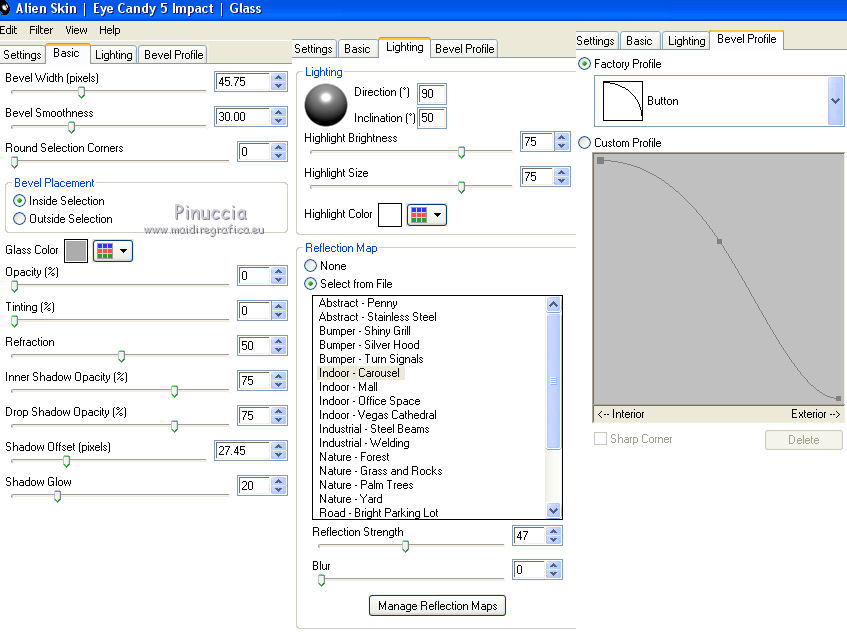Viewport: 847px width, 632px height.
Task: Select Nature - Forest in reflection list
Action: pos(354,457)
